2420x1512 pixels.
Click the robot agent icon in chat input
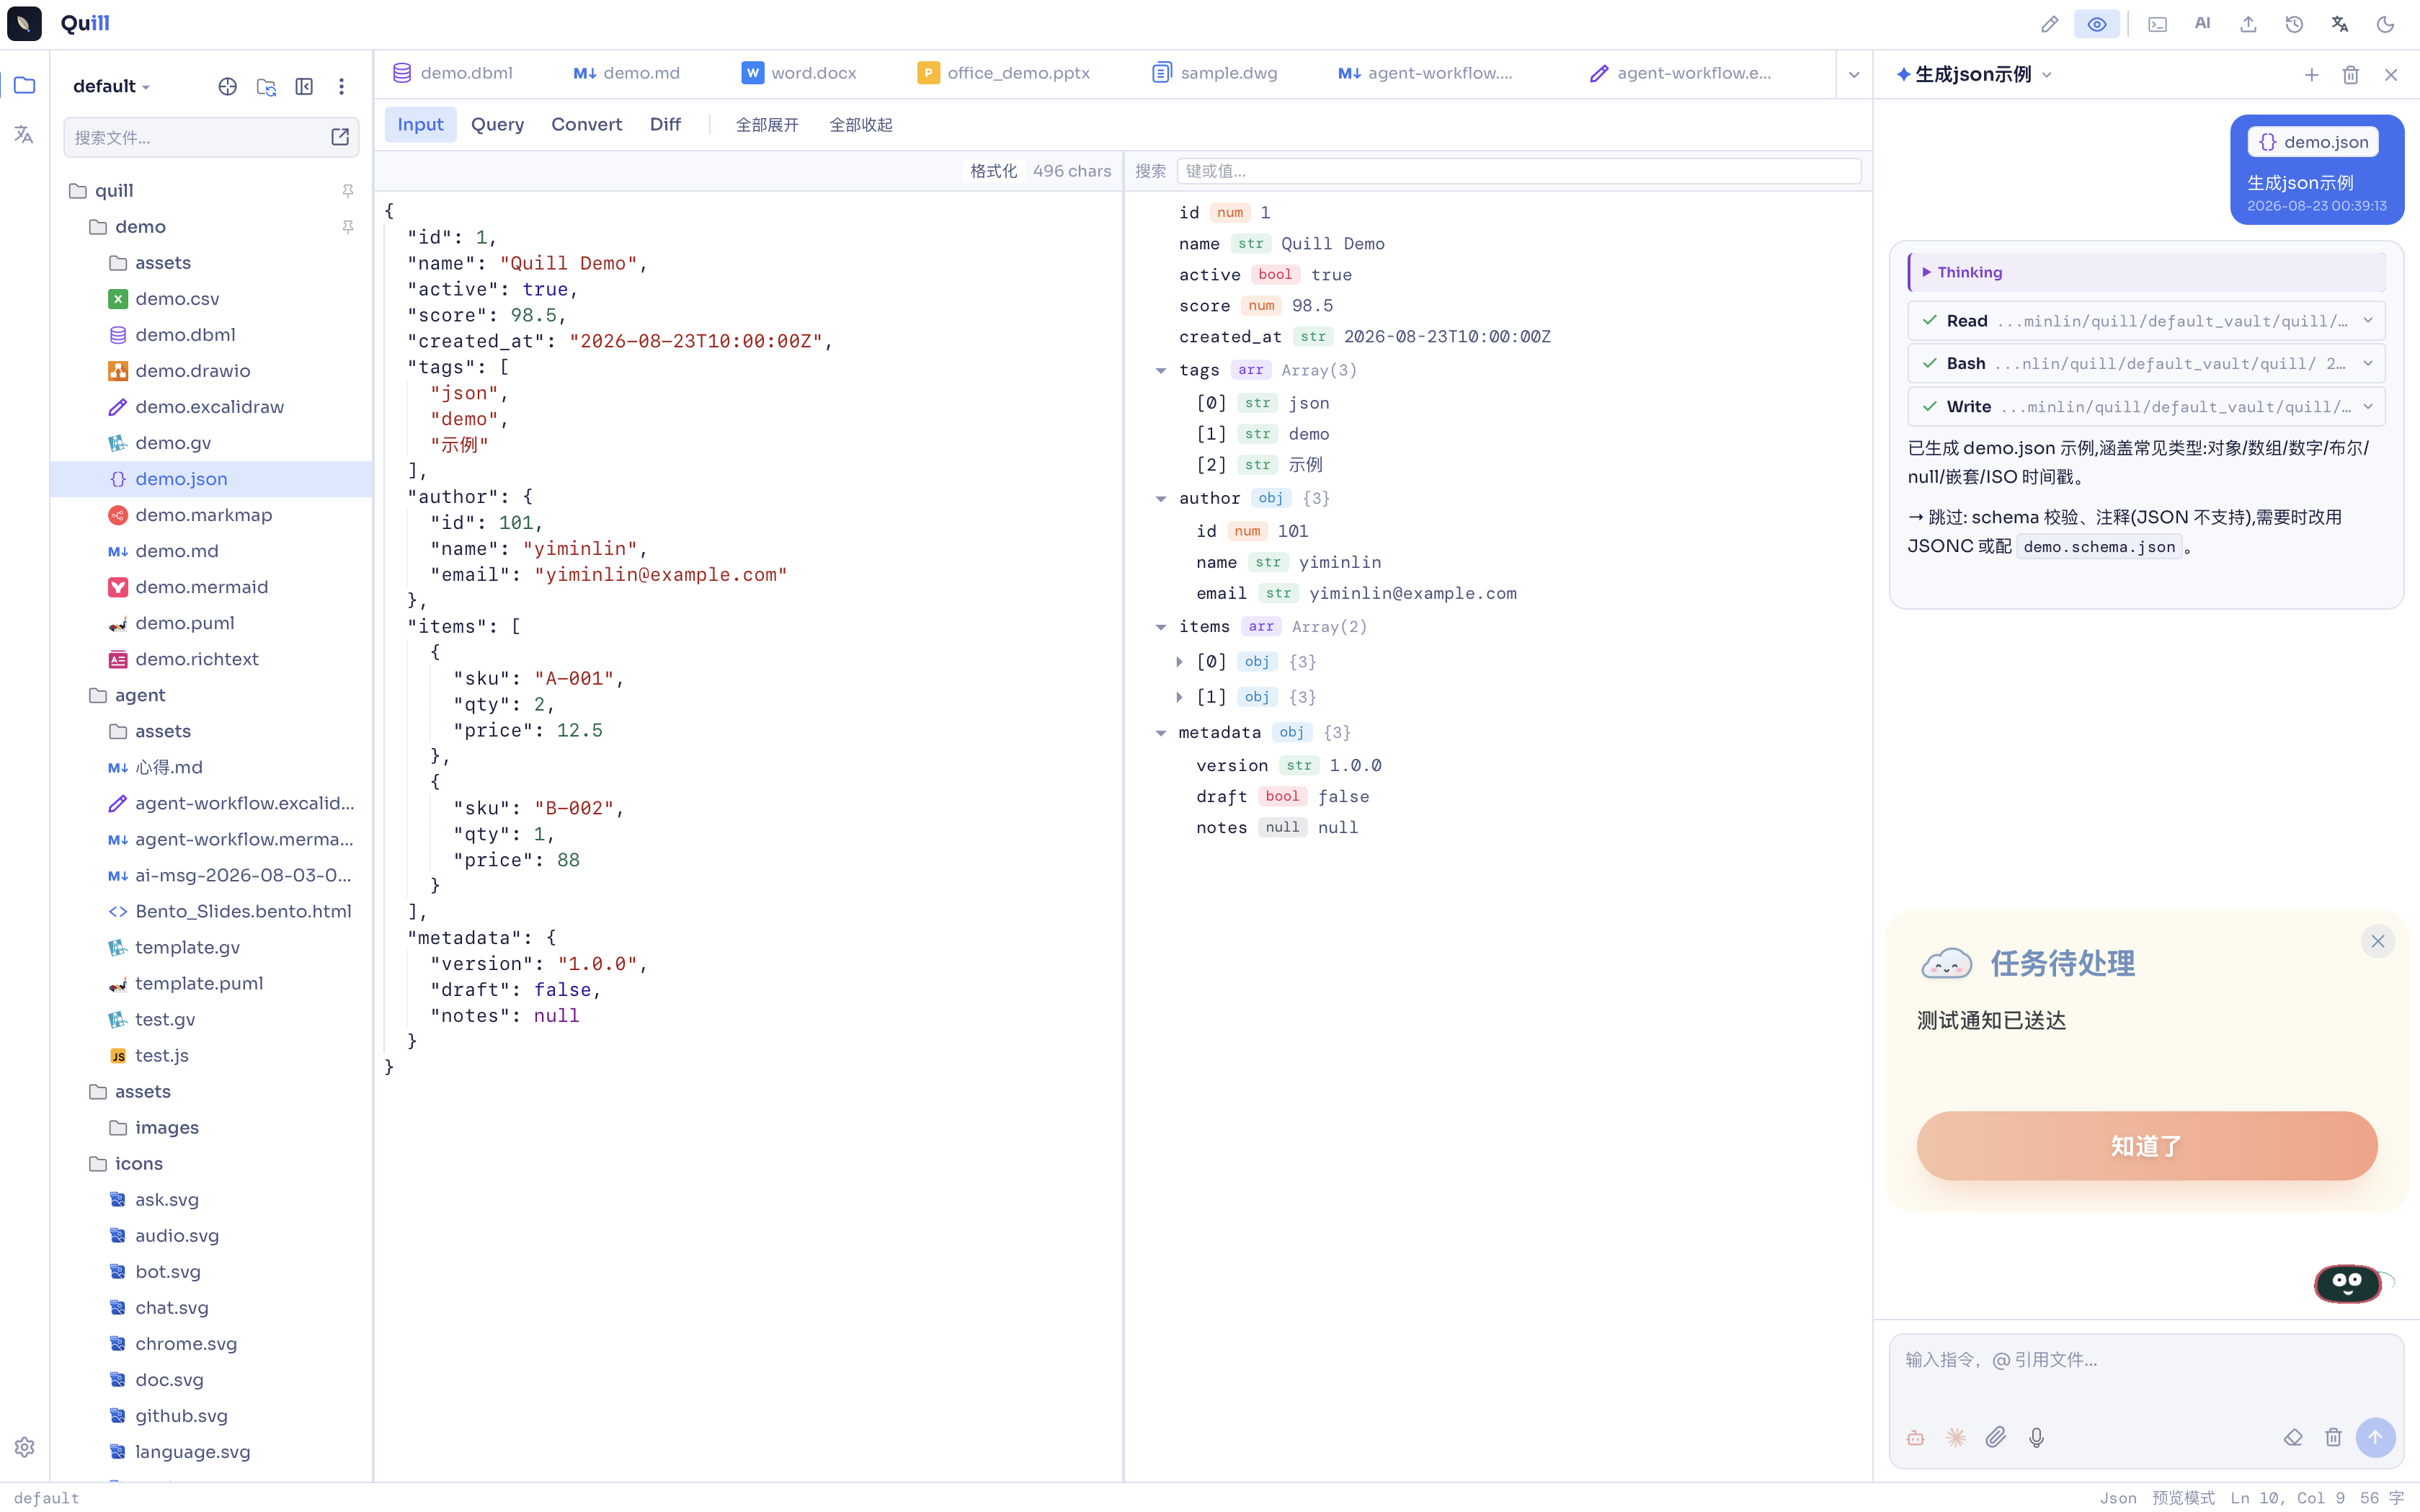pos(1915,1437)
